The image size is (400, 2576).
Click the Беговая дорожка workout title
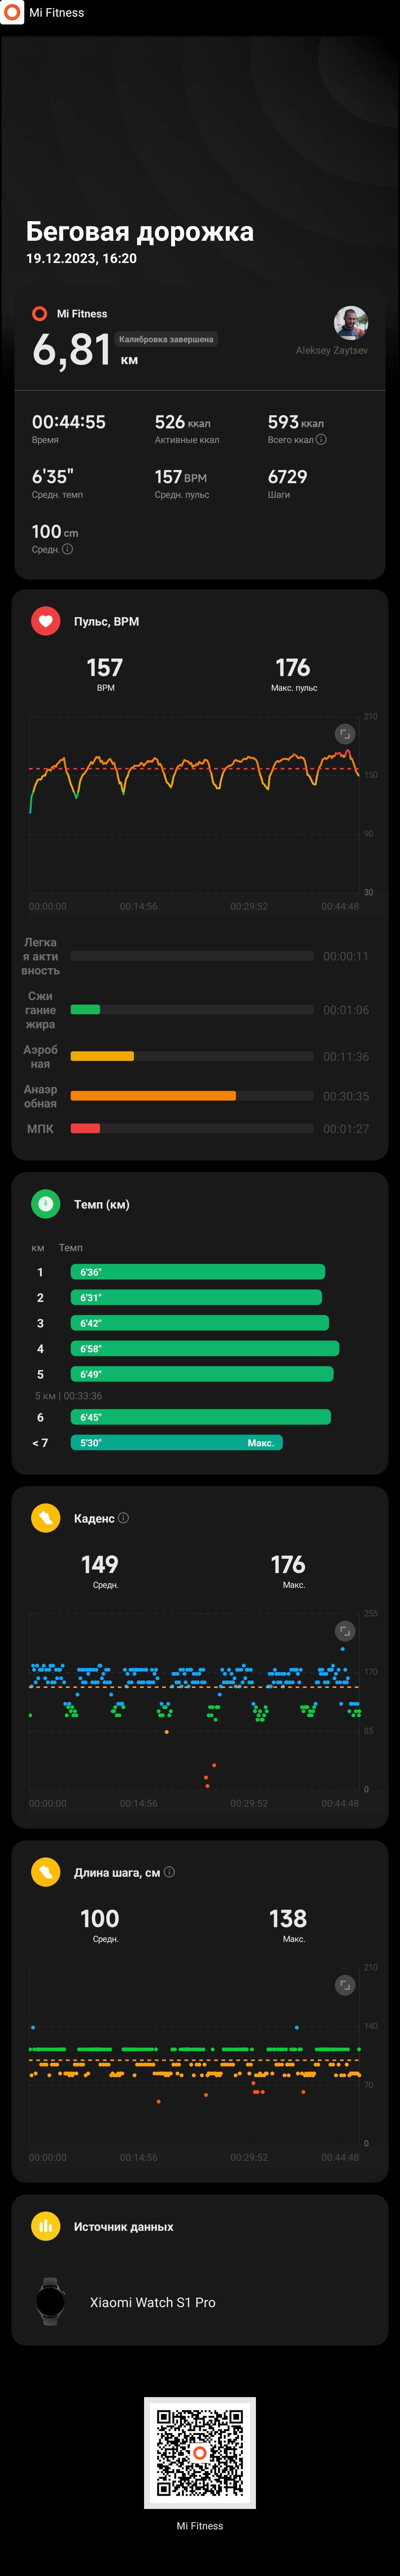tap(140, 232)
